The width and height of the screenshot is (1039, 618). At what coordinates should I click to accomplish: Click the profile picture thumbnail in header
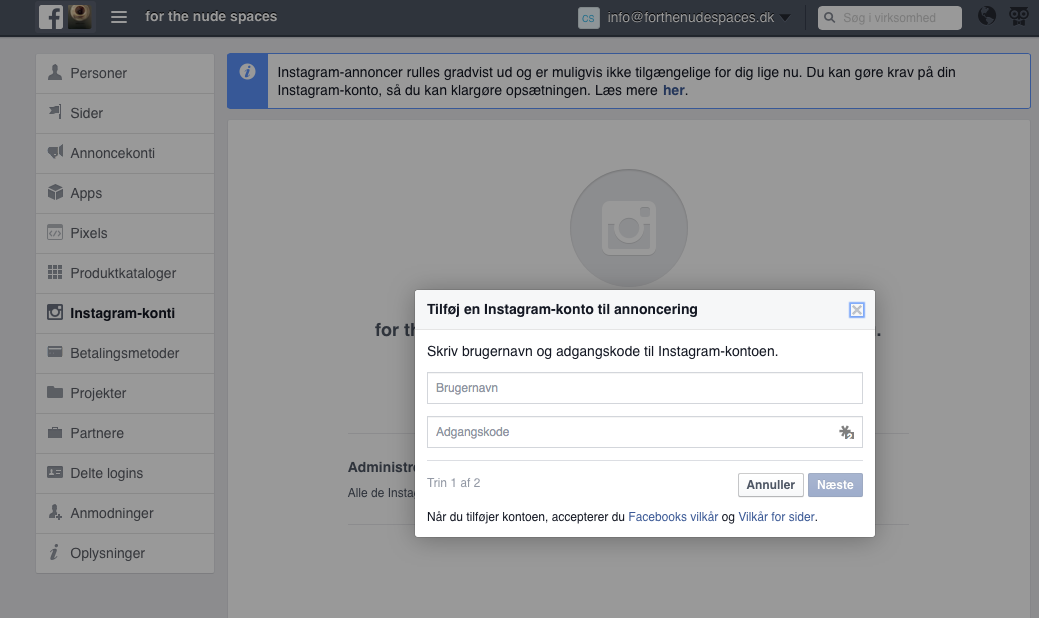coord(80,17)
